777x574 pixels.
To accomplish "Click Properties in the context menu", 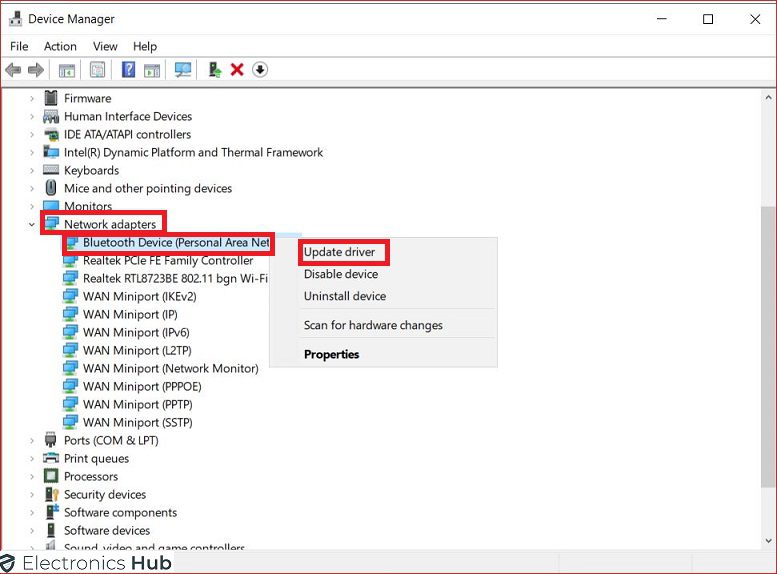I will [x=331, y=354].
